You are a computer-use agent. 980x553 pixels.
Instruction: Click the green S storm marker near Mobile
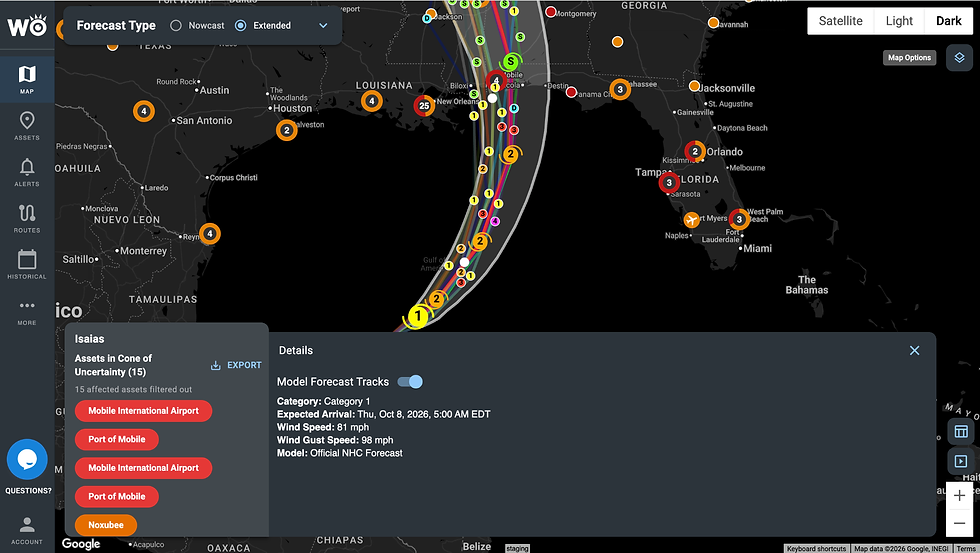pos(511,61)
